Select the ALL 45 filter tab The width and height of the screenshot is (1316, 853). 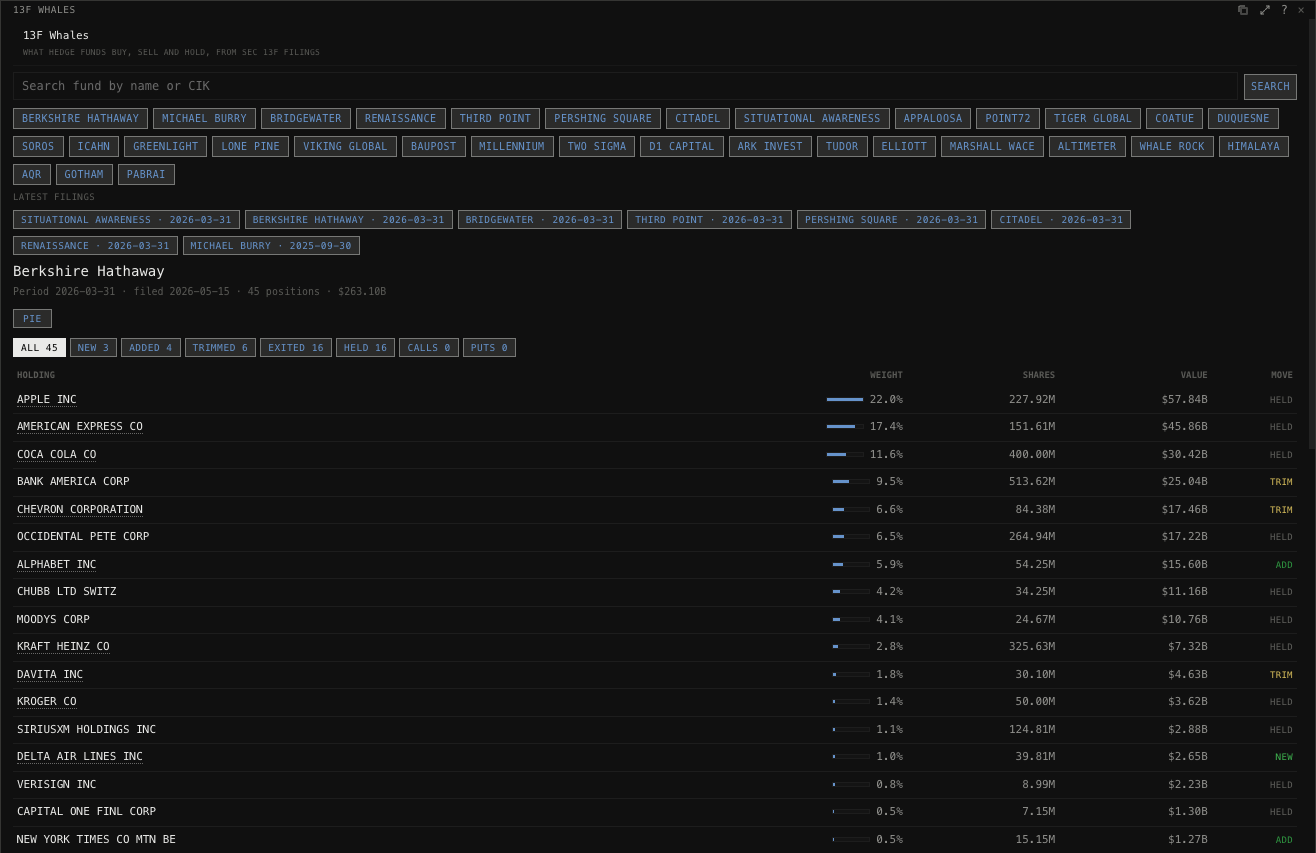pyautogui.click(x=39, y=348)
